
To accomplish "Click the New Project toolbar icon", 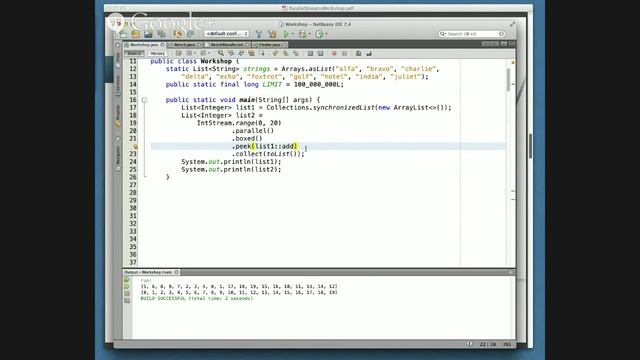I will 136,34.
